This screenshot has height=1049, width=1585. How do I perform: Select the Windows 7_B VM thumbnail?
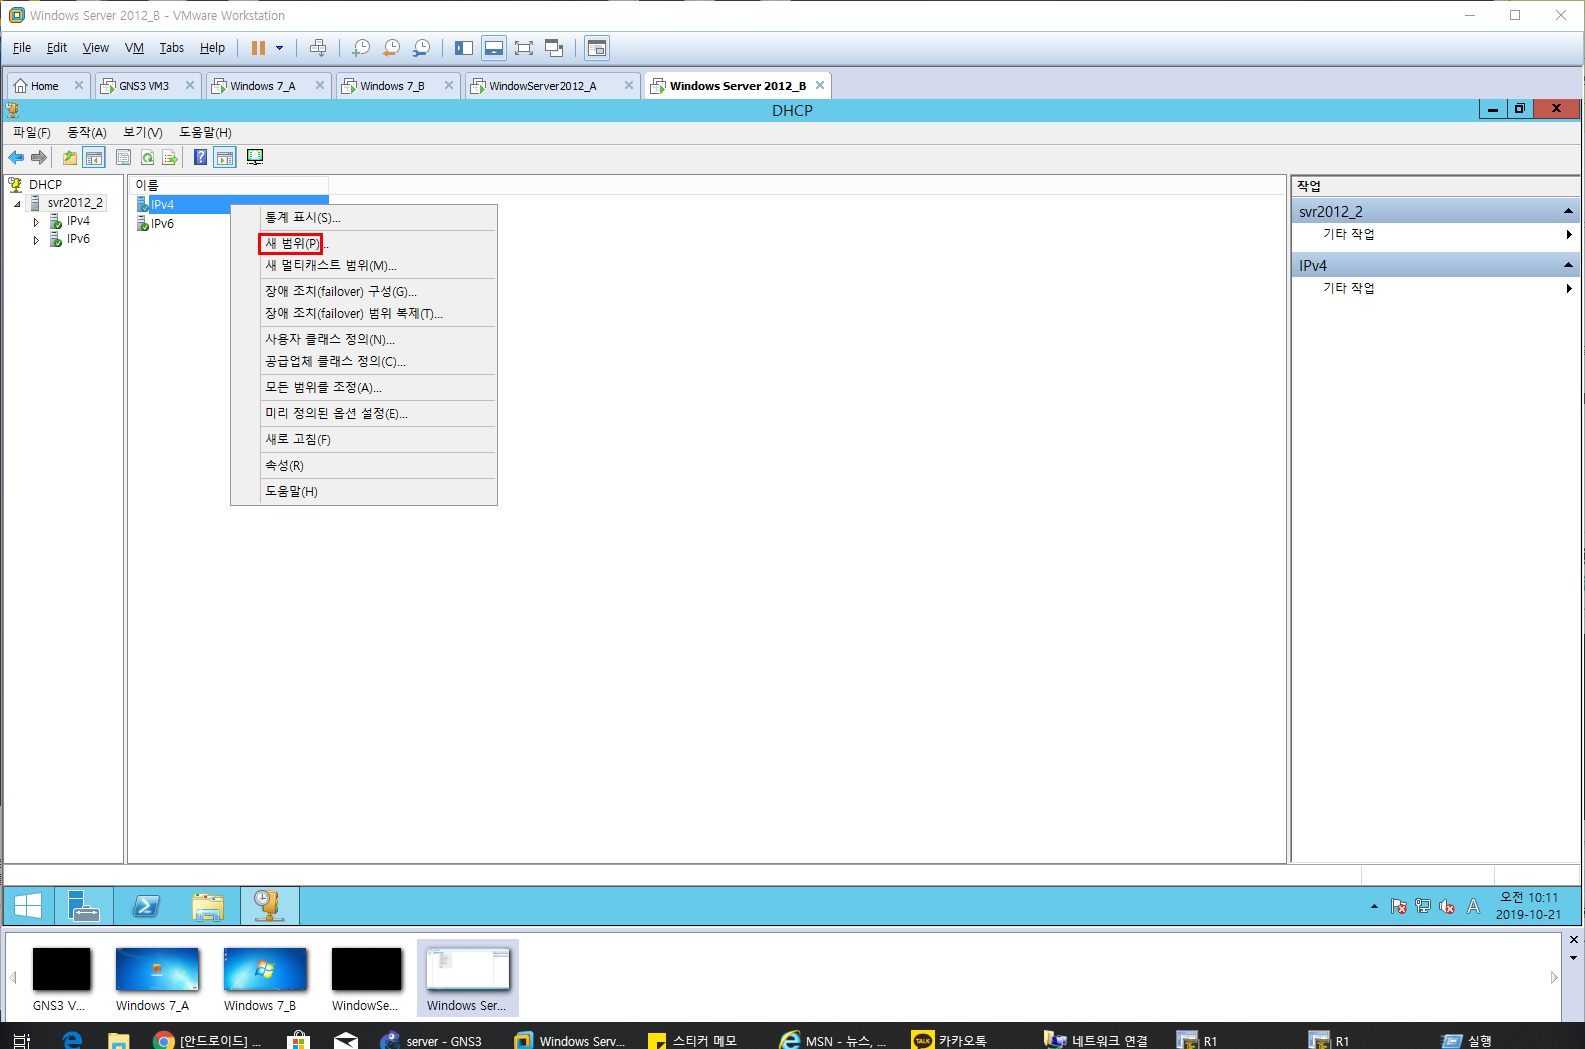265,979
